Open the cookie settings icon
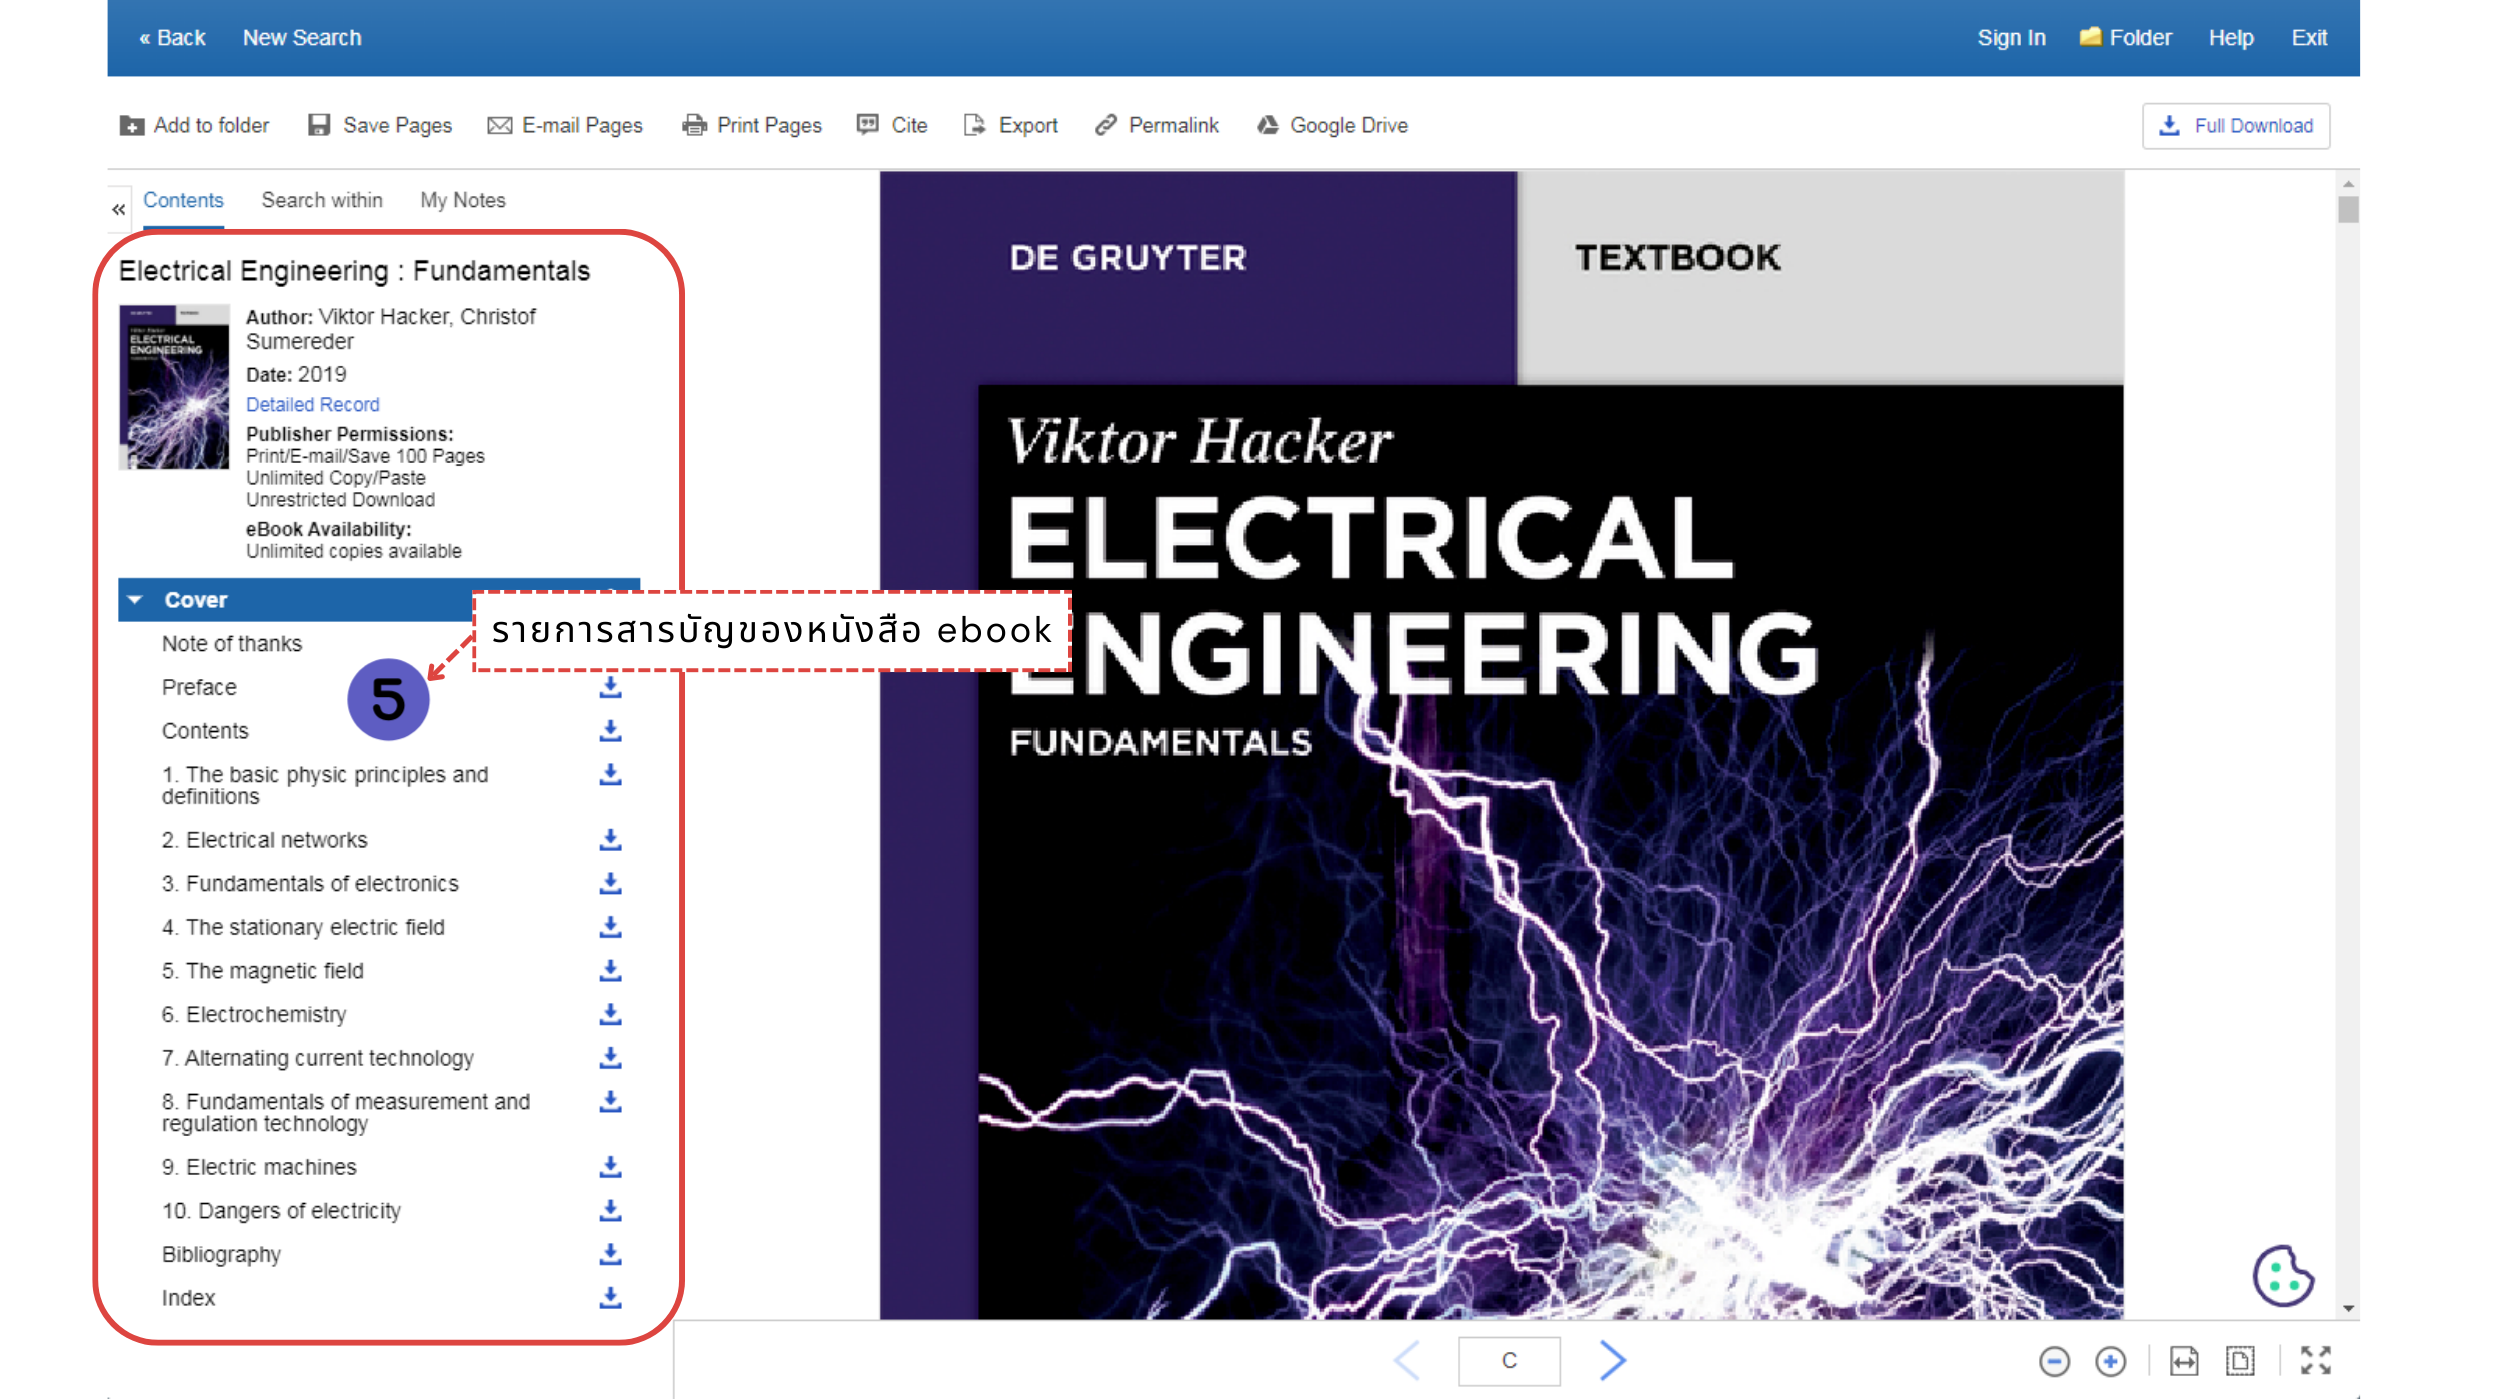The image size is (2500, 1399). point(2282,1276)
